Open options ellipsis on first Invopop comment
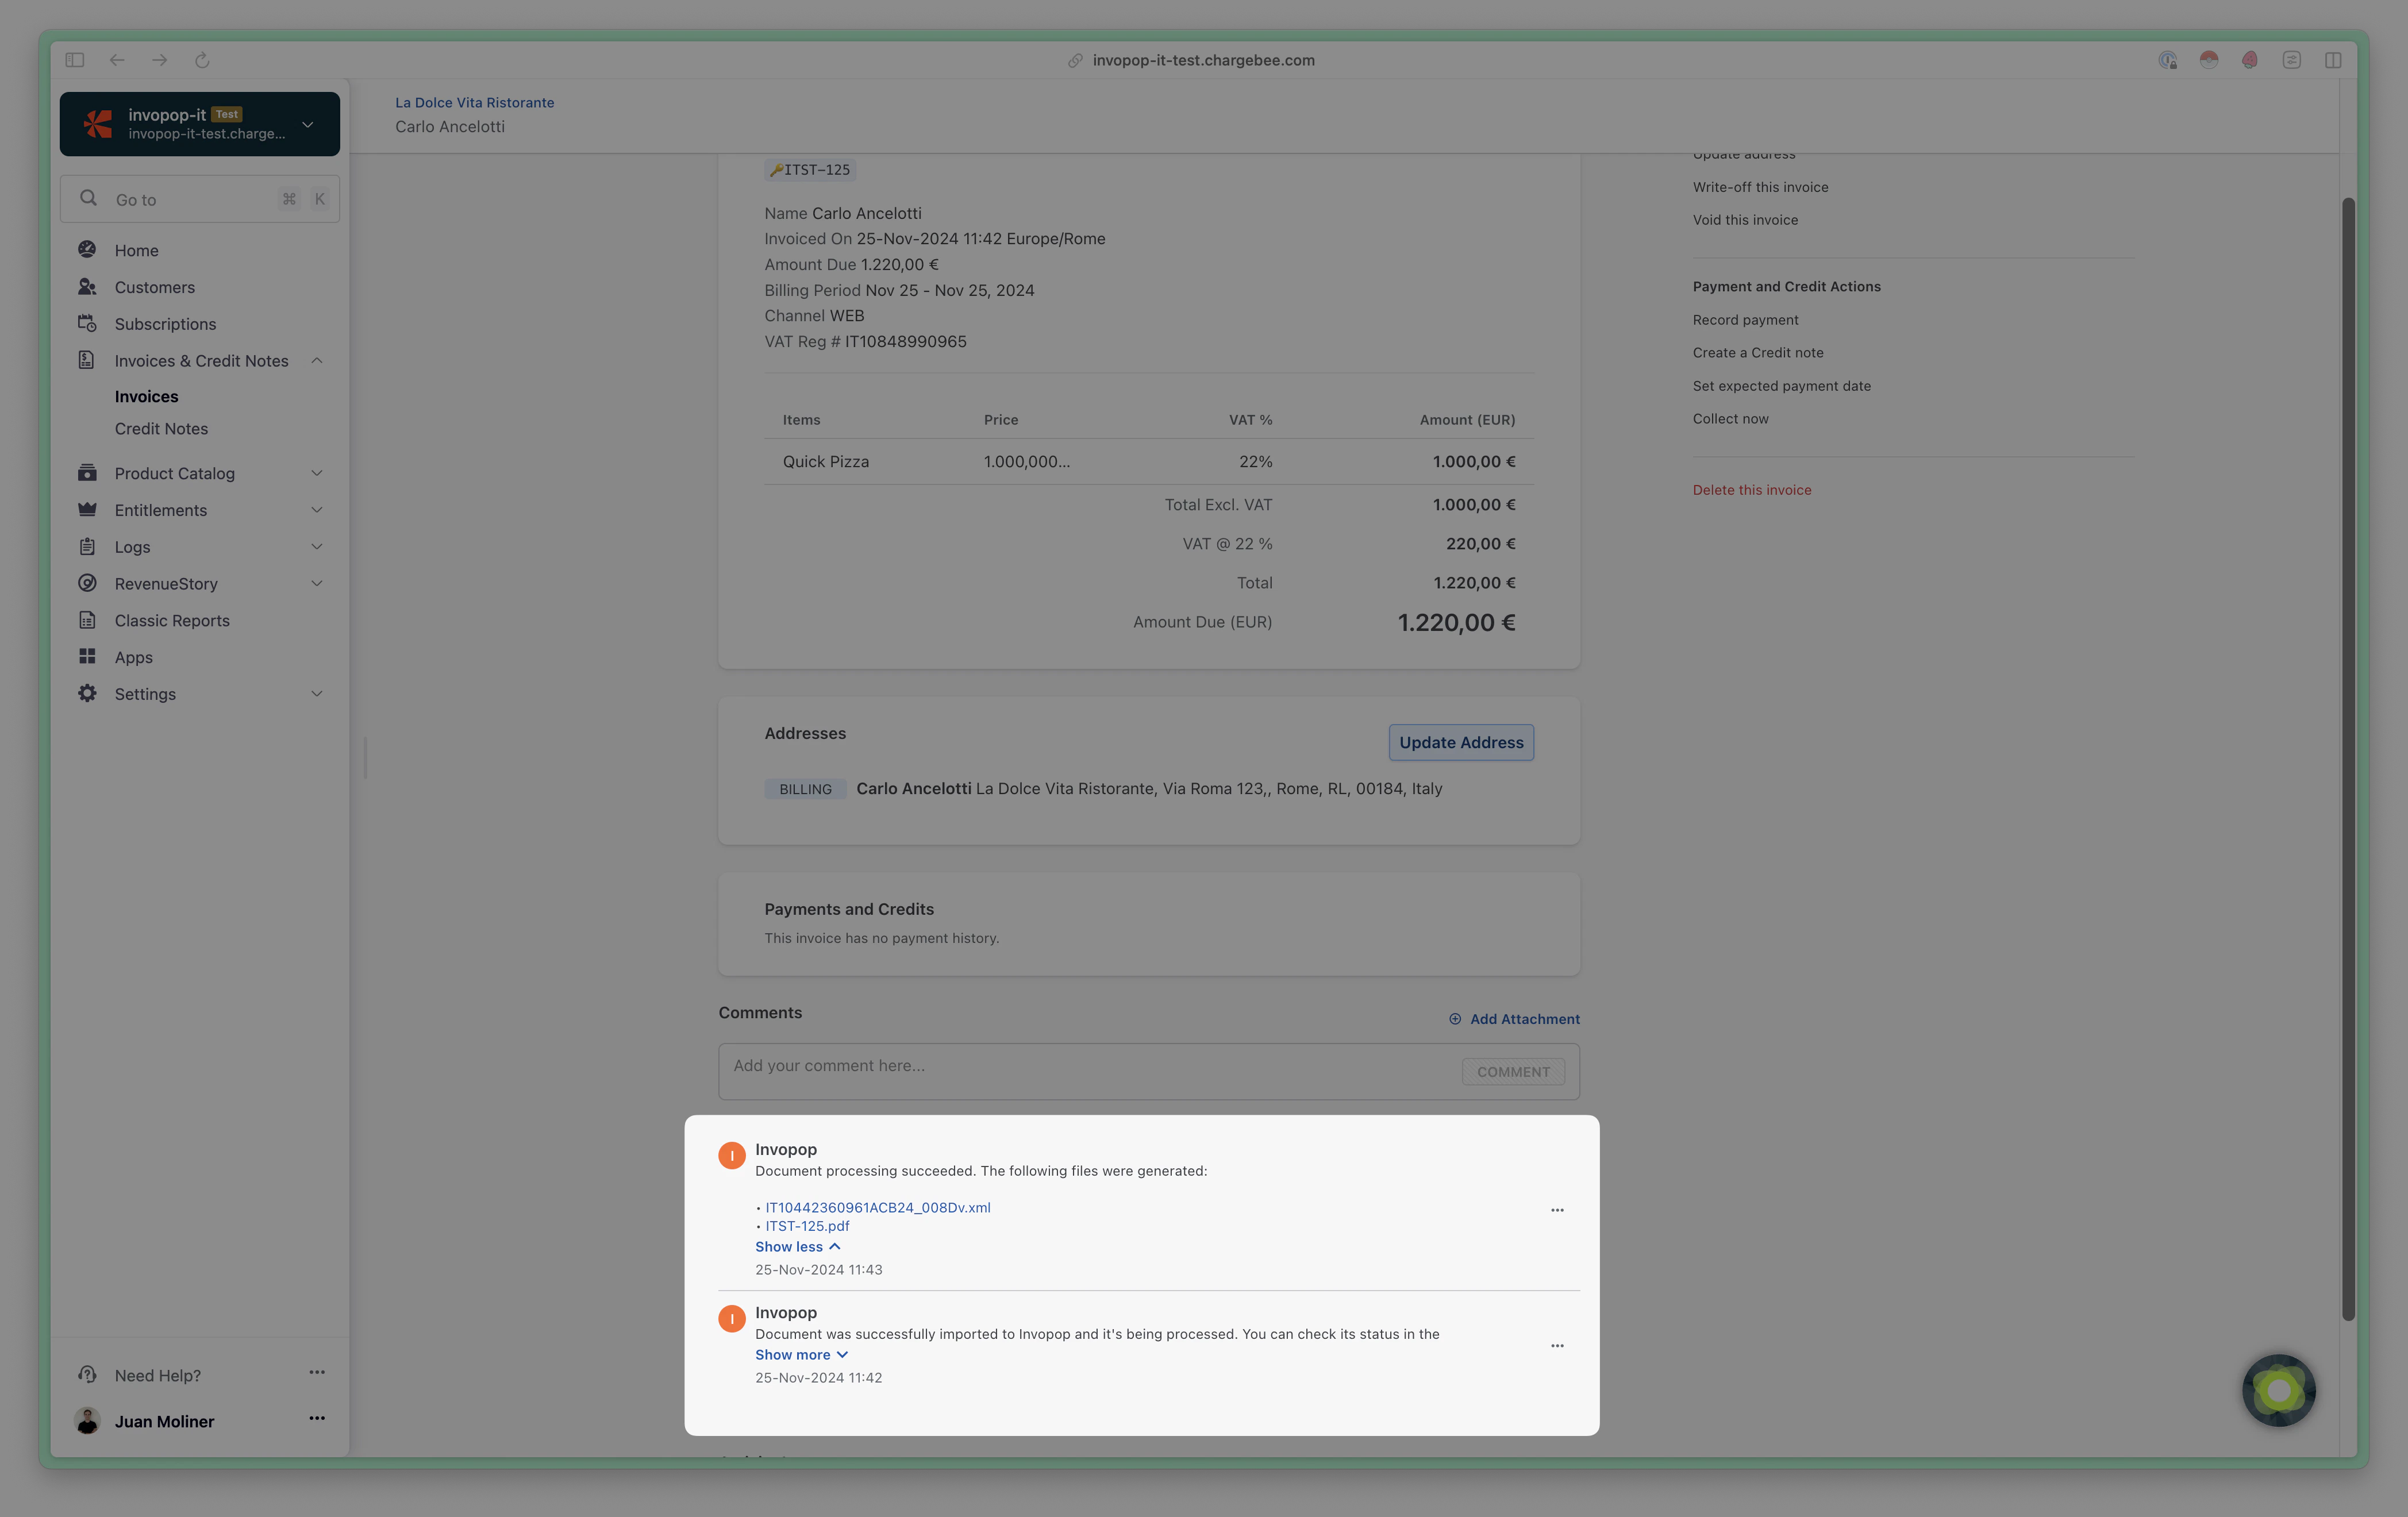This screenshot has height=1517, width=2408. click(x=1557, y=1210)
